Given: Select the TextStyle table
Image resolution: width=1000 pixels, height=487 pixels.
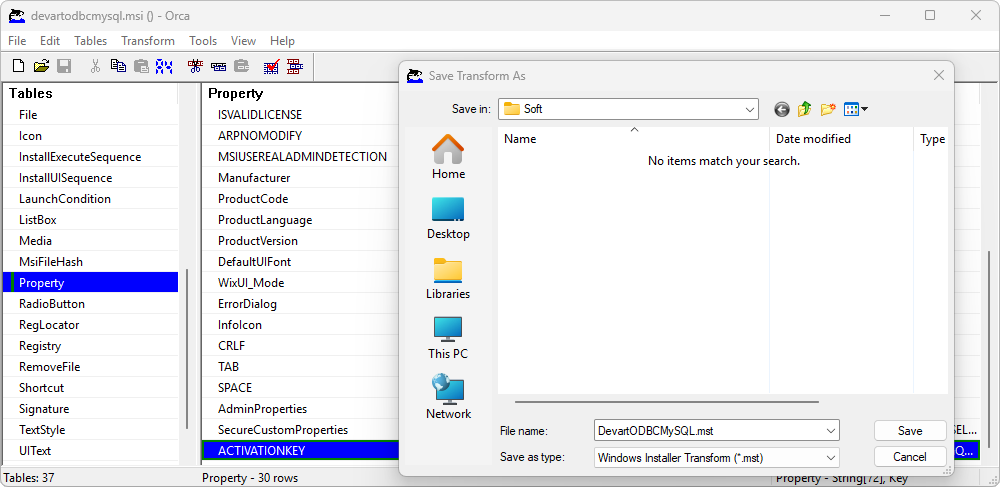Looking at the screenshot, I should [91, 430].
